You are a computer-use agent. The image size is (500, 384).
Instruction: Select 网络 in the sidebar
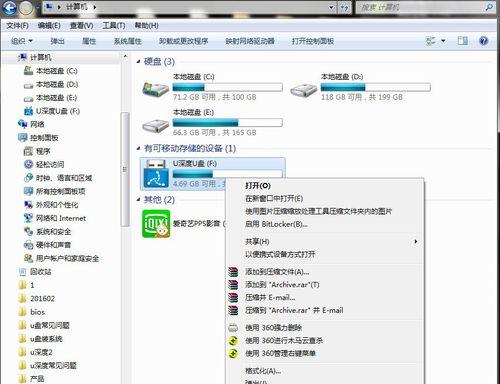tap(37, 124)
